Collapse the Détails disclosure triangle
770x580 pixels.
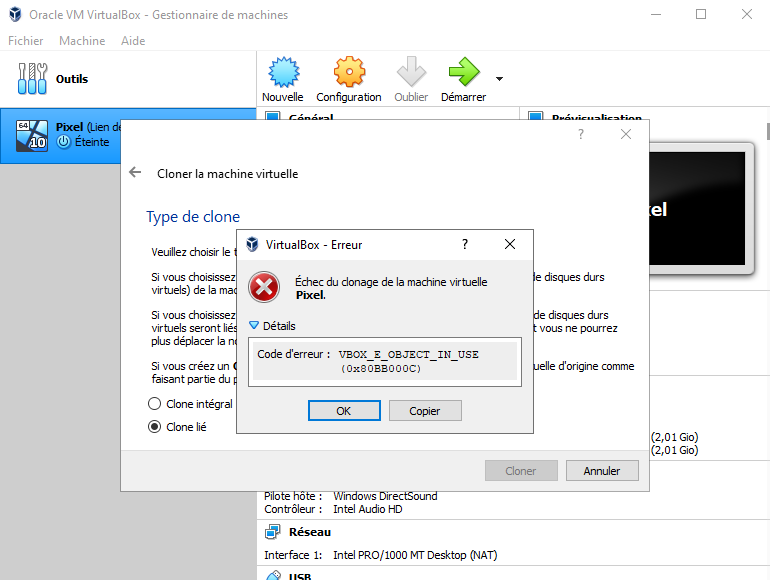point(254,326)
